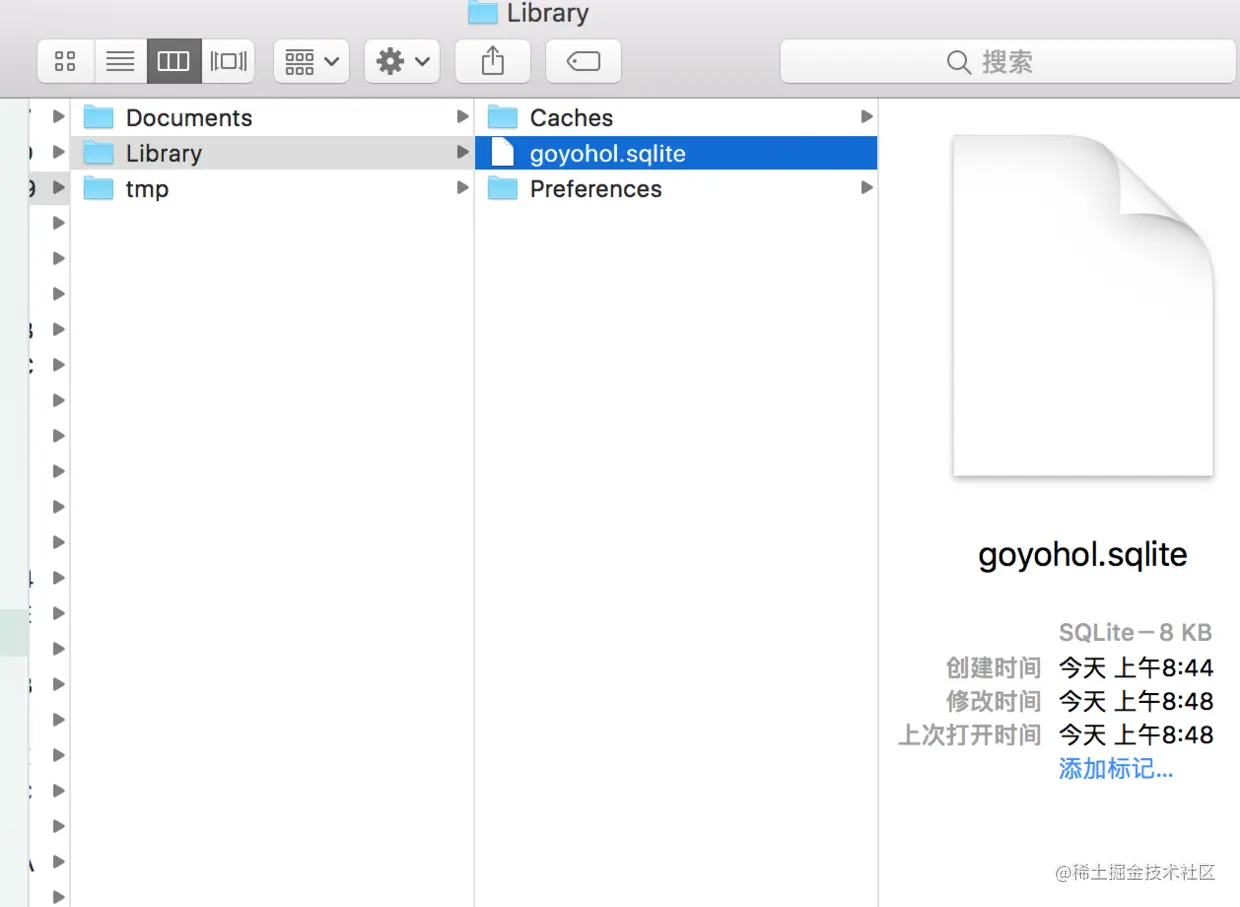The width and height of the screenshot is (1240, 907).
Task: Open the gear action menu
Action: [x=402, y=62]
